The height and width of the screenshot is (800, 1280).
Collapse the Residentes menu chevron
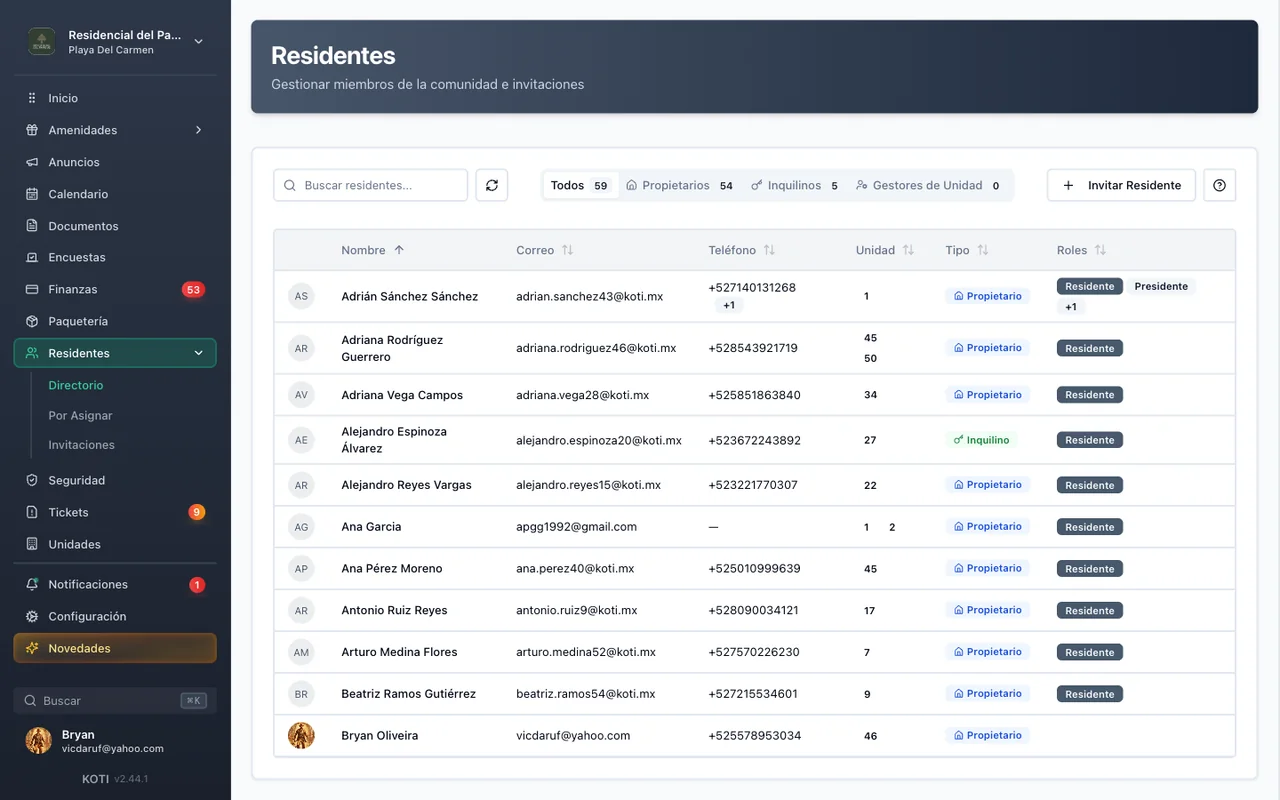[198, 353]
